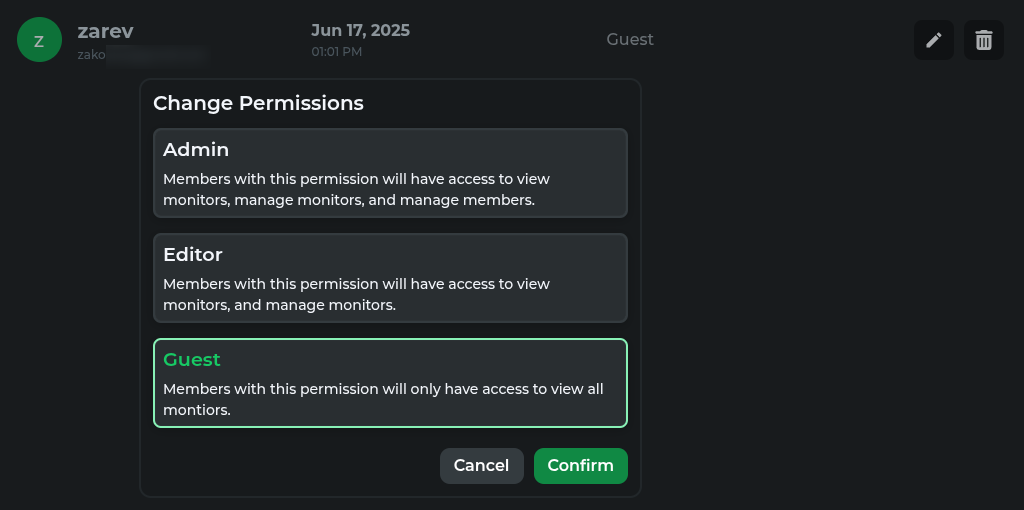This screenshot has height=510, width=1024.
Task: Click the zarev member name
Action: (106, 31)
